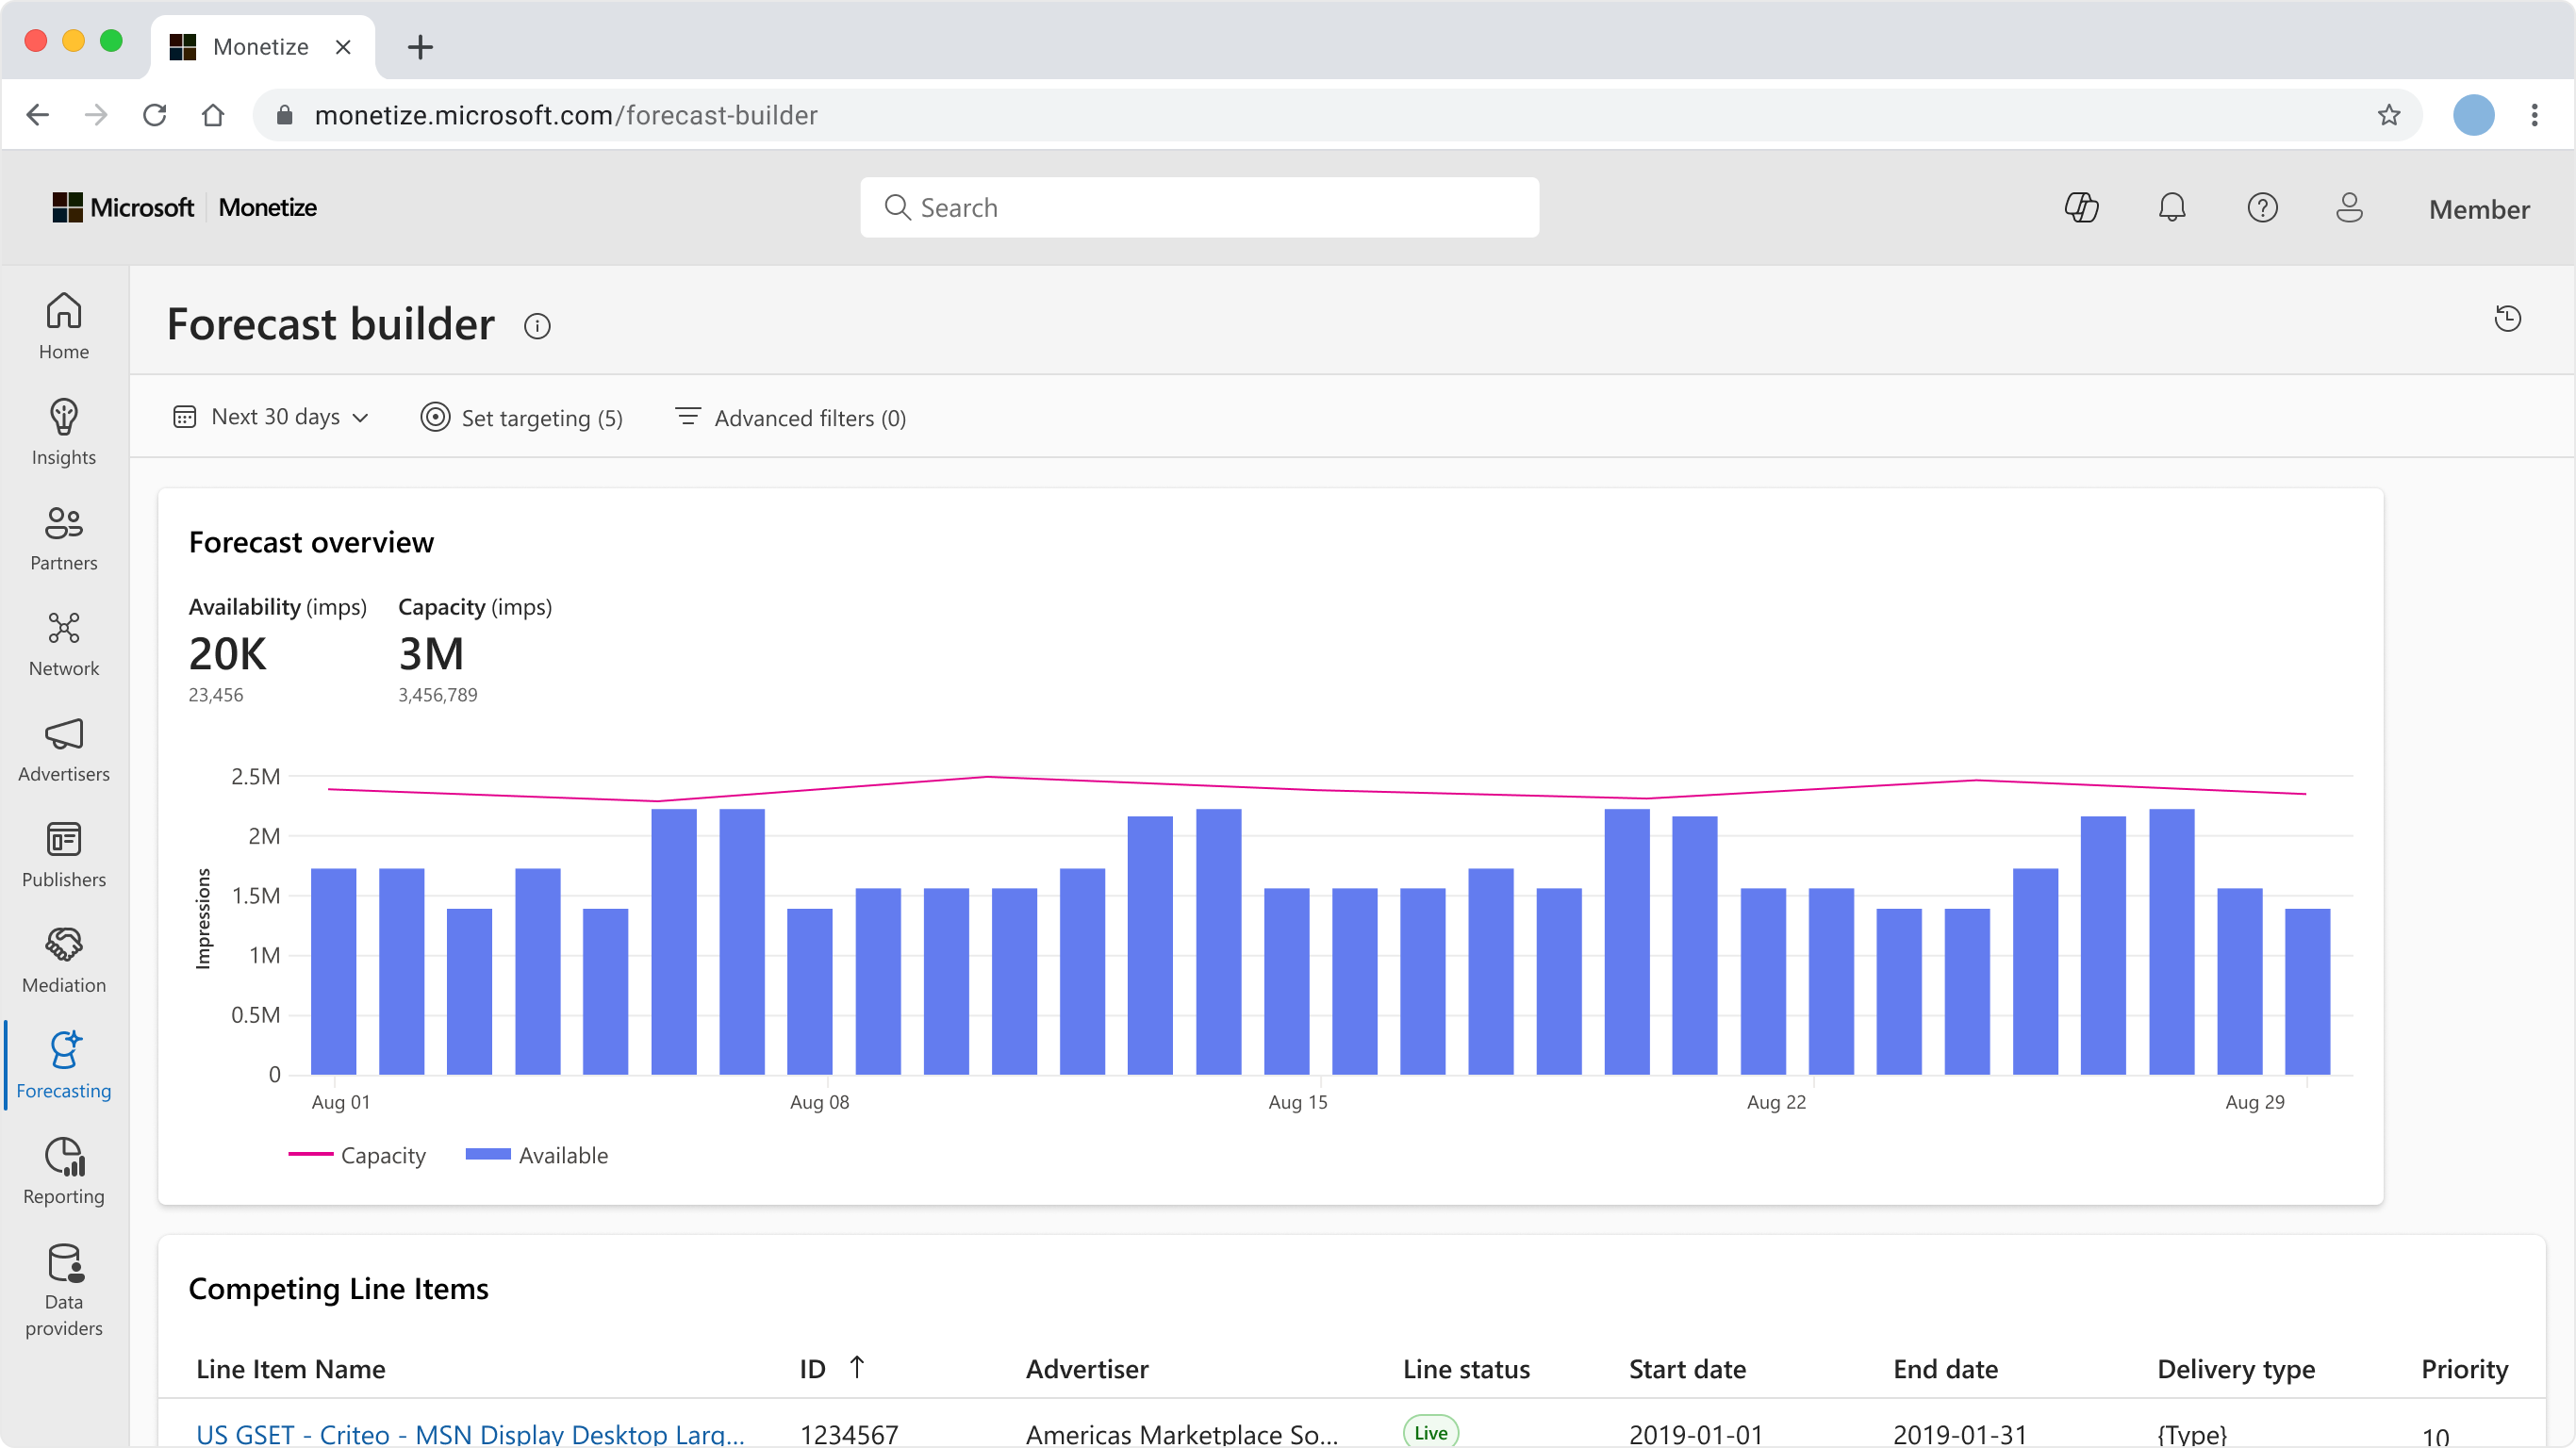Toggle the Capacity legend series
The width and height of the screenshot is (2576, 1448).
tap(358, 1155)
